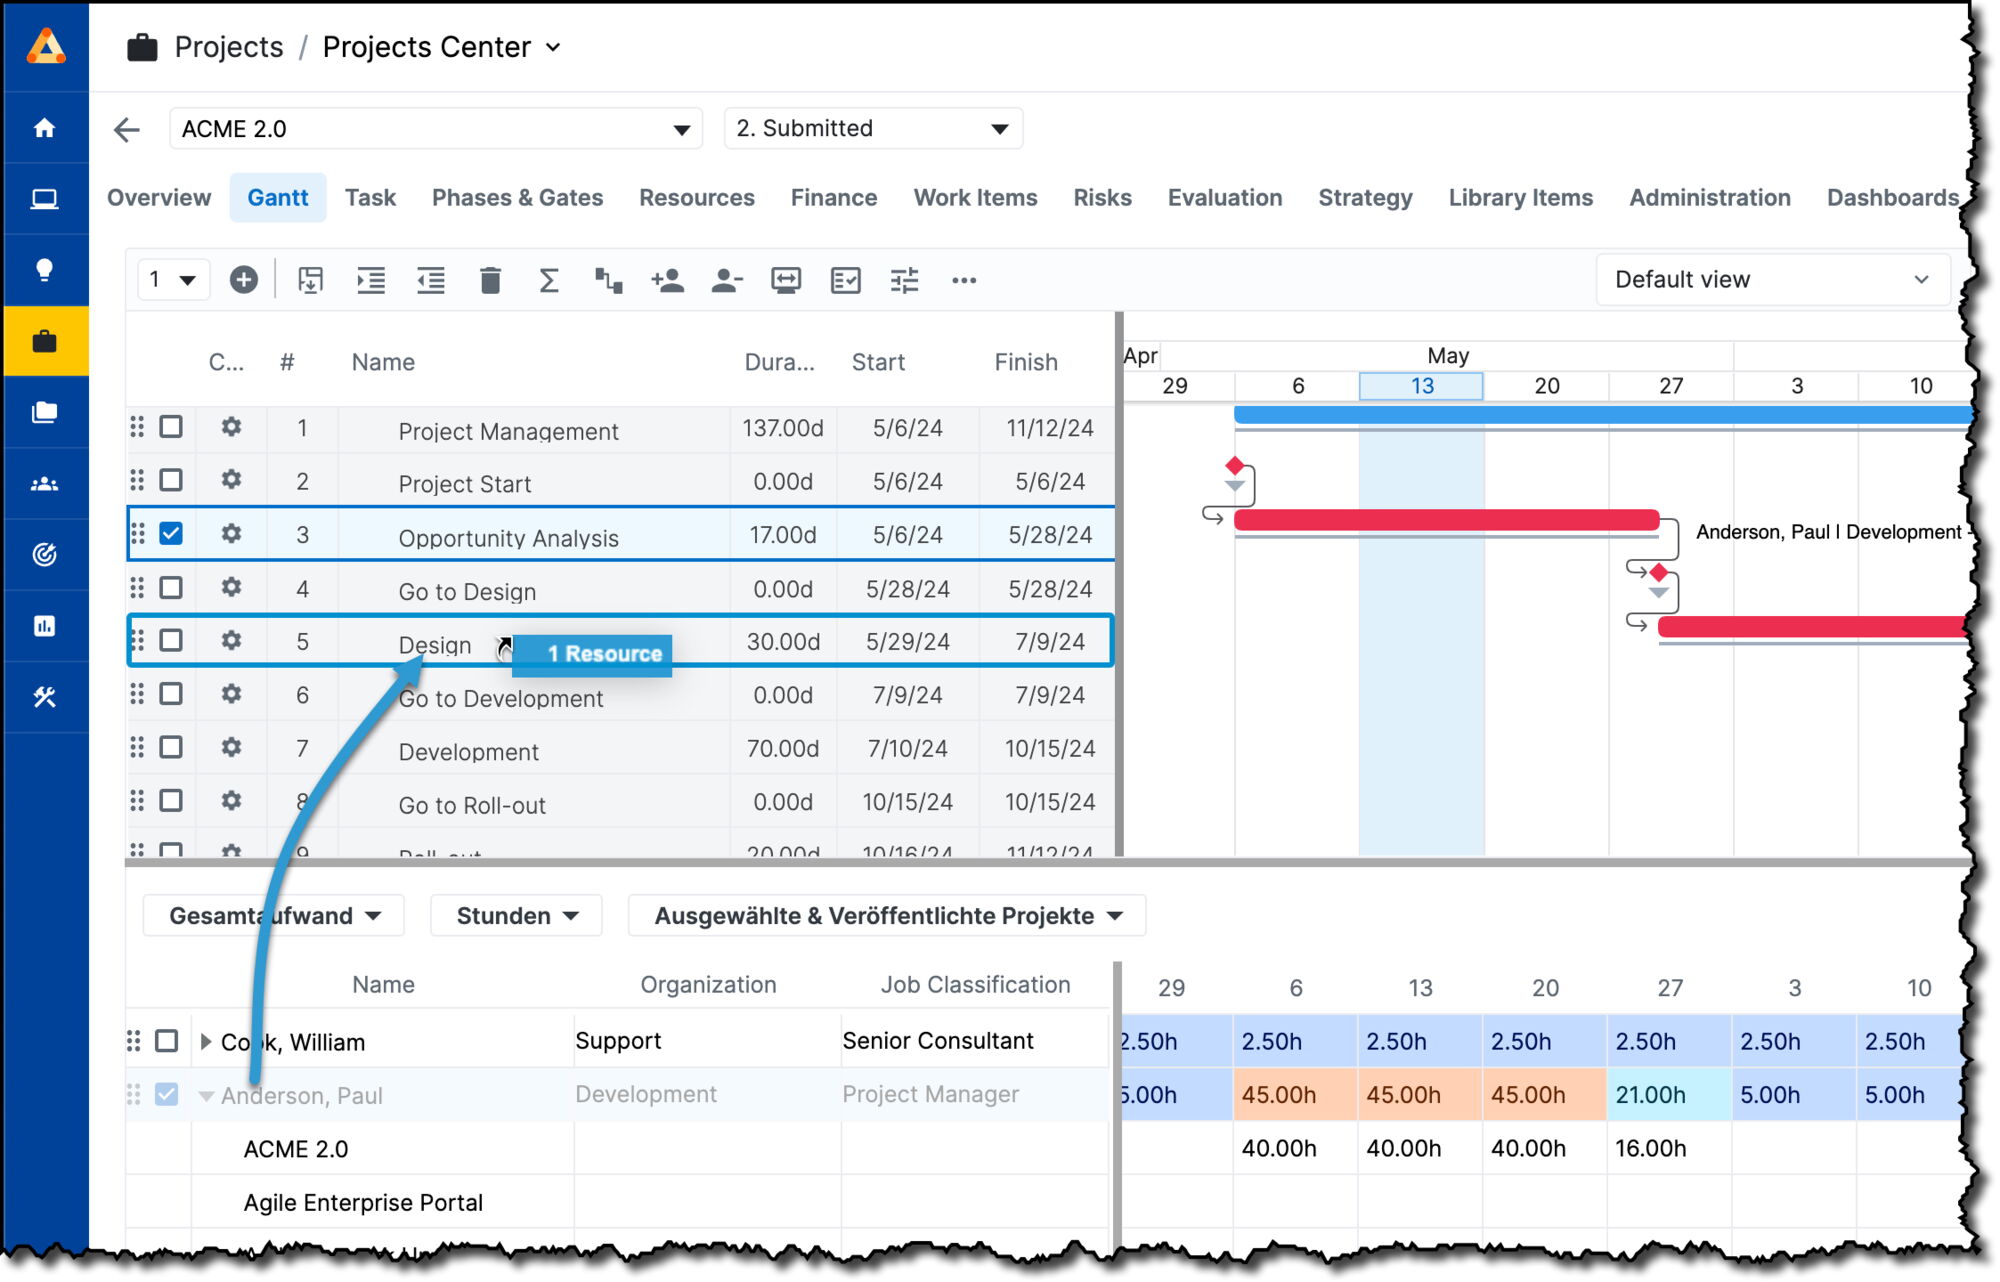Click the back arrow next to ACME 2.0
The height and width of the screenshot is (1282, 2000).
[127, 129]
